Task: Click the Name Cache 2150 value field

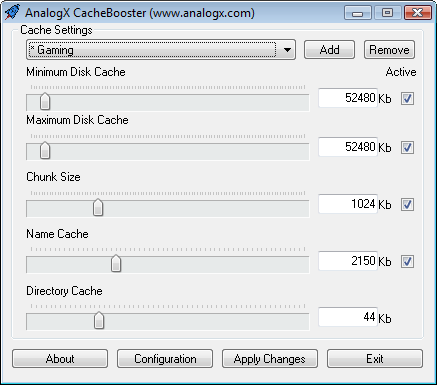Action: pos(348,261)
